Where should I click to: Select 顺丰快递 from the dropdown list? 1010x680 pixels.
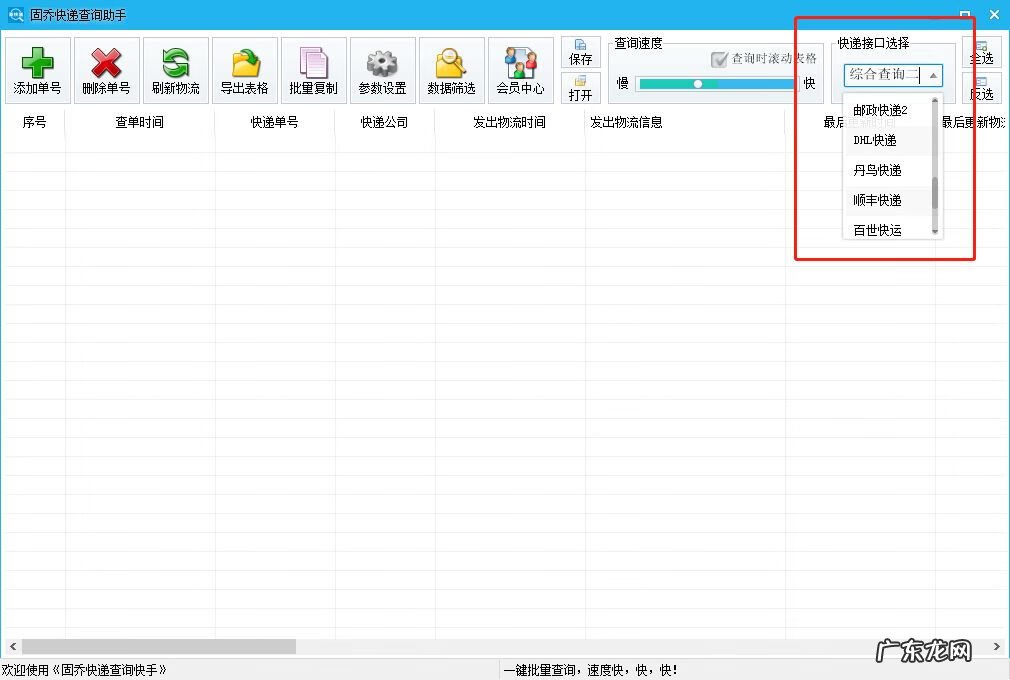click(x=880, y=200)
